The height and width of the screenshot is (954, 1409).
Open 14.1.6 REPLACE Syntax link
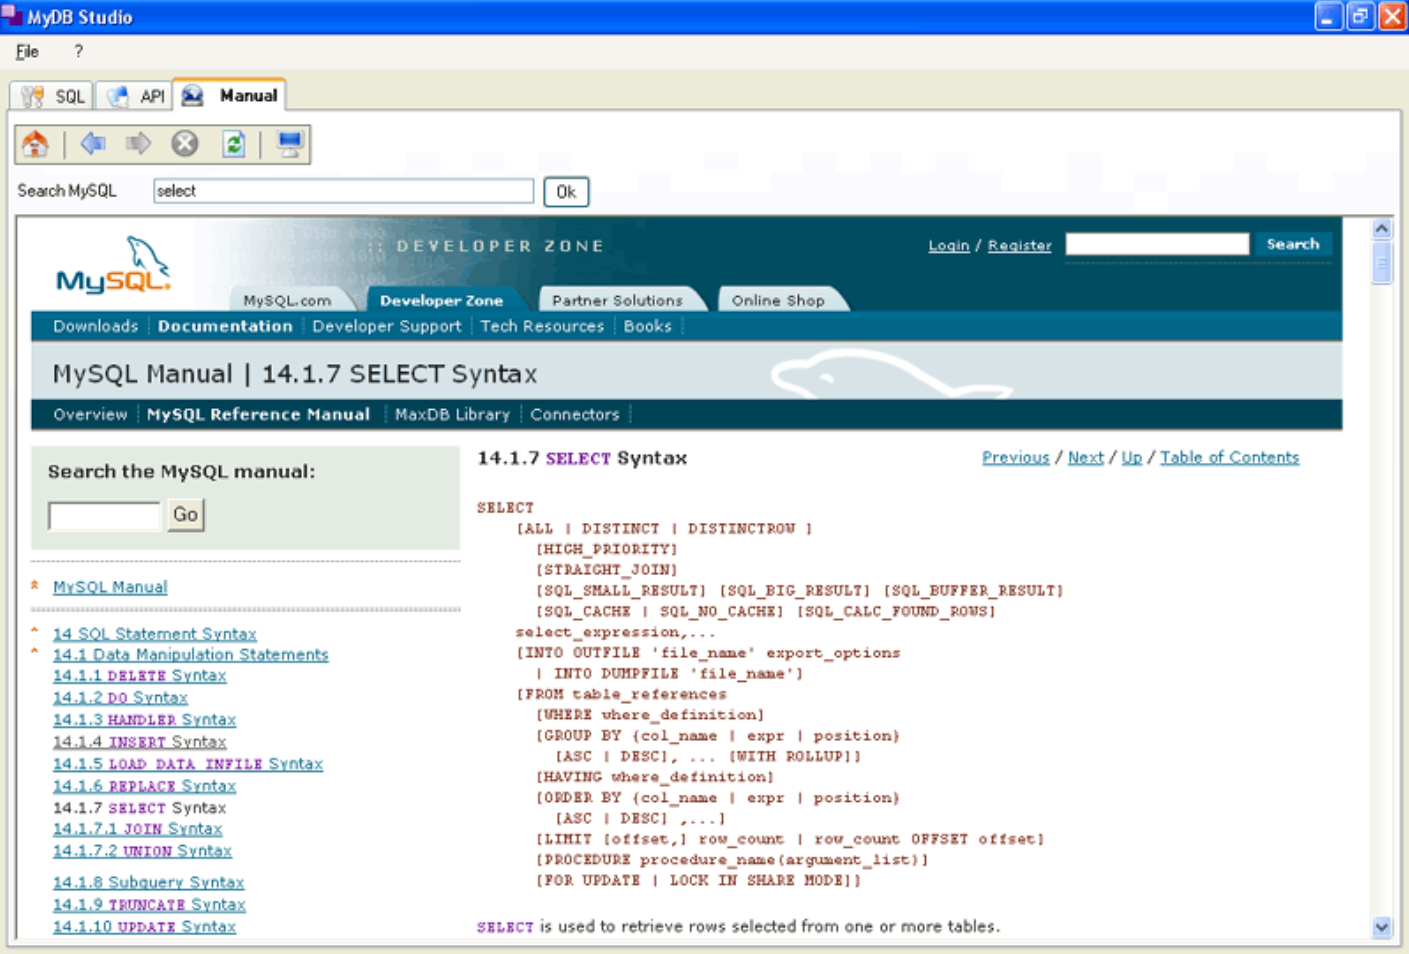click(145, 786)
